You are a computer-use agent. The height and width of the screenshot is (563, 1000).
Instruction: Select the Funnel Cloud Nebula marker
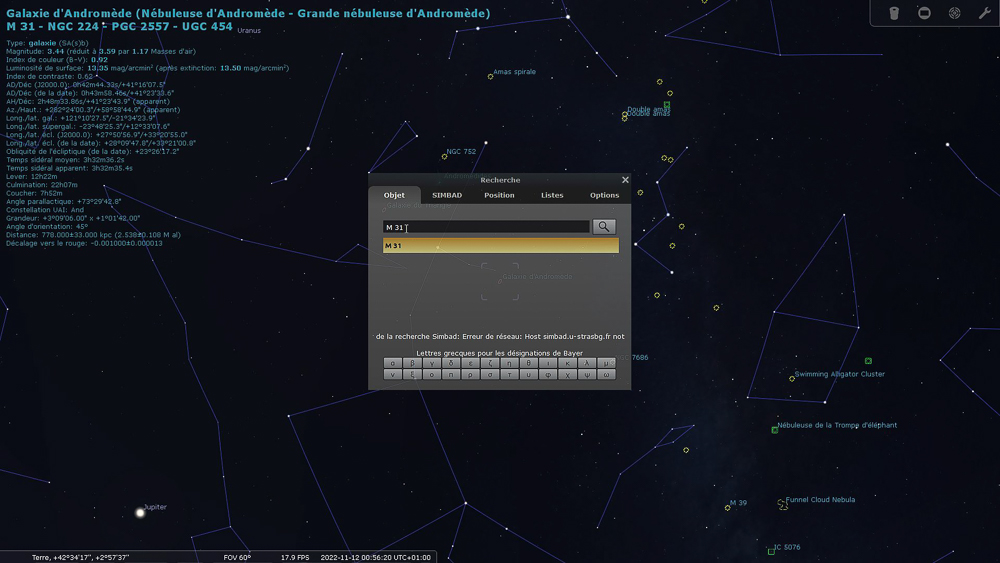[783, 504]
